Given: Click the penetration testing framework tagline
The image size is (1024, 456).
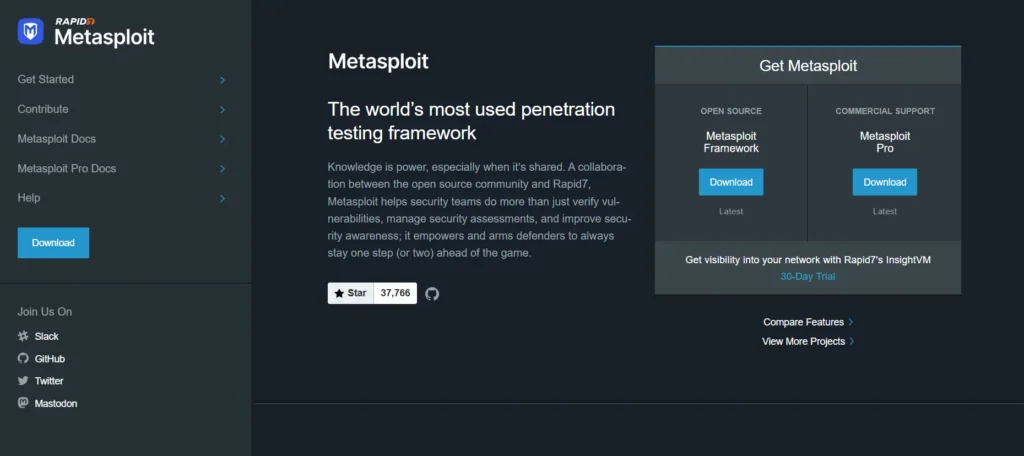Looking at the screenshot, I should click(x=471, y=121).
